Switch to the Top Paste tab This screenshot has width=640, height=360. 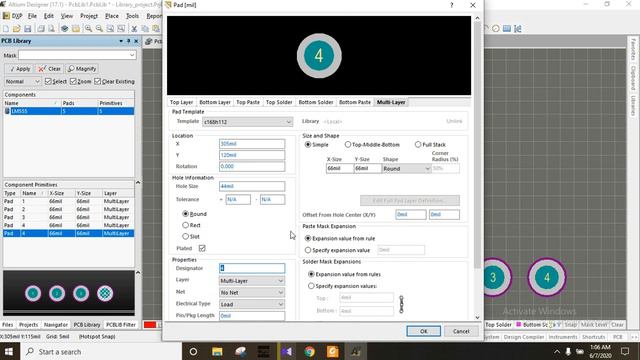pos(248,102)
